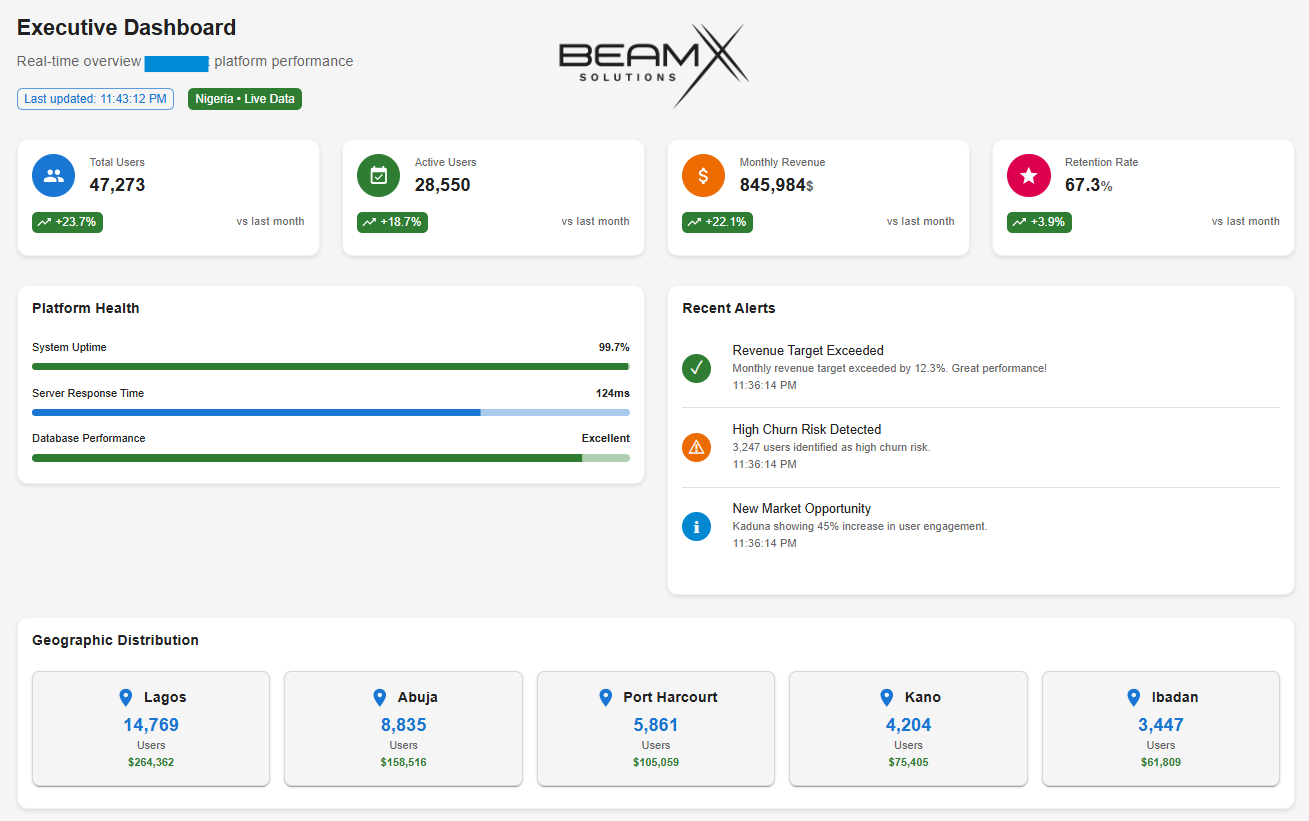Click the Total Users people icon
Viewport: 1309px width, 821px height.
[x=54, y=175]
